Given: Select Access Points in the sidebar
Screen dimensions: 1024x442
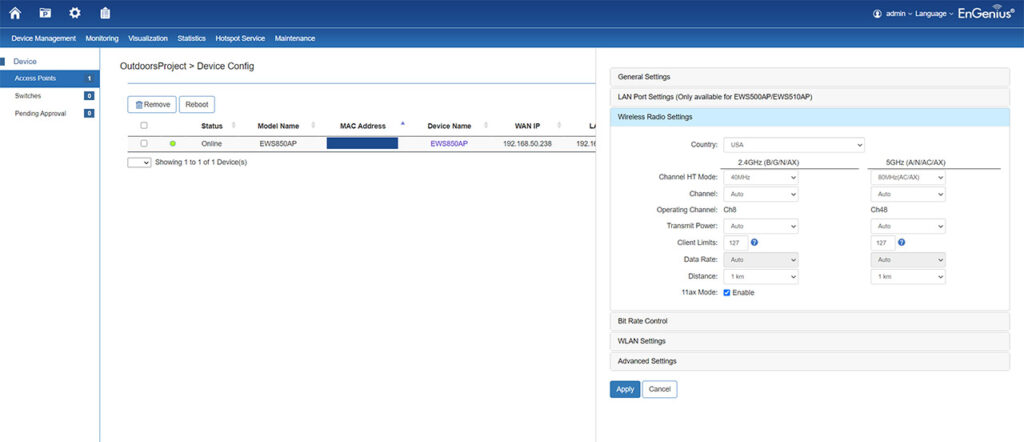Looking at the screenshot, I should [x=50, y=78].
